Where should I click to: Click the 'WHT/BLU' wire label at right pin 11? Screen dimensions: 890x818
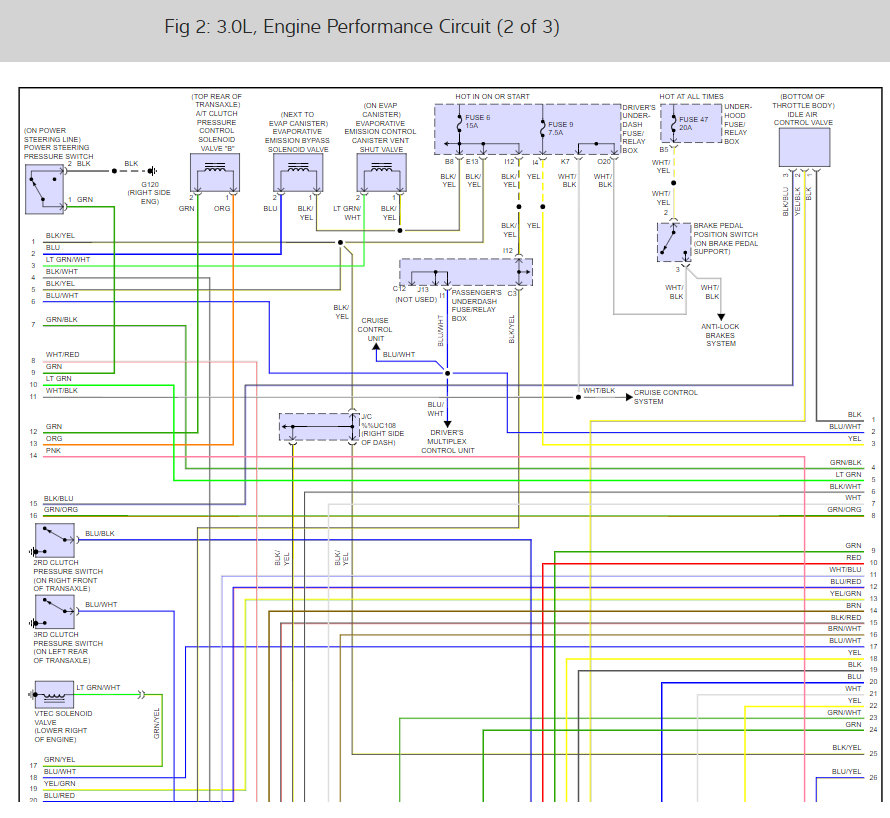tap(845, 569)
